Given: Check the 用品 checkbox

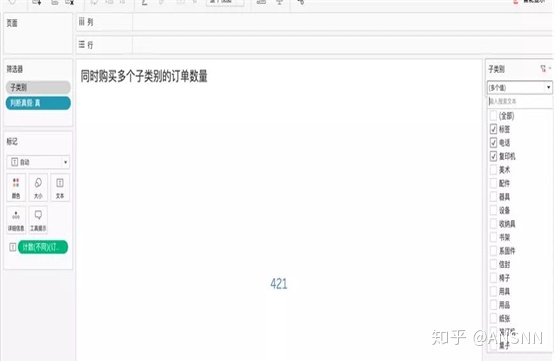Looking at the screenshot, I should pyautogui.click(x=493, y=305).
